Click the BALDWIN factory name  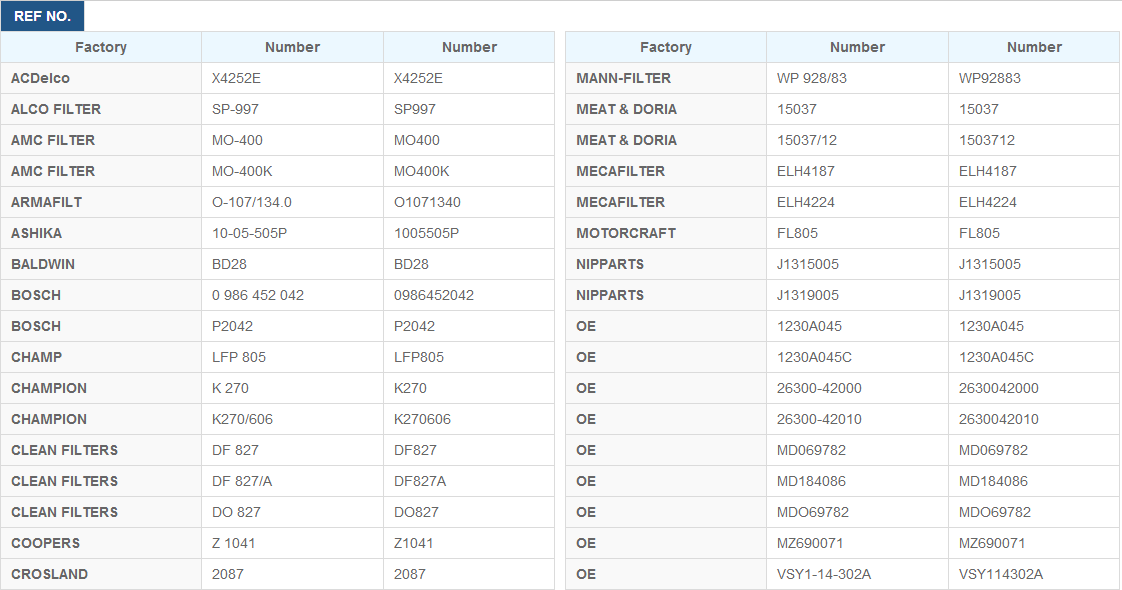coord(43,264)
